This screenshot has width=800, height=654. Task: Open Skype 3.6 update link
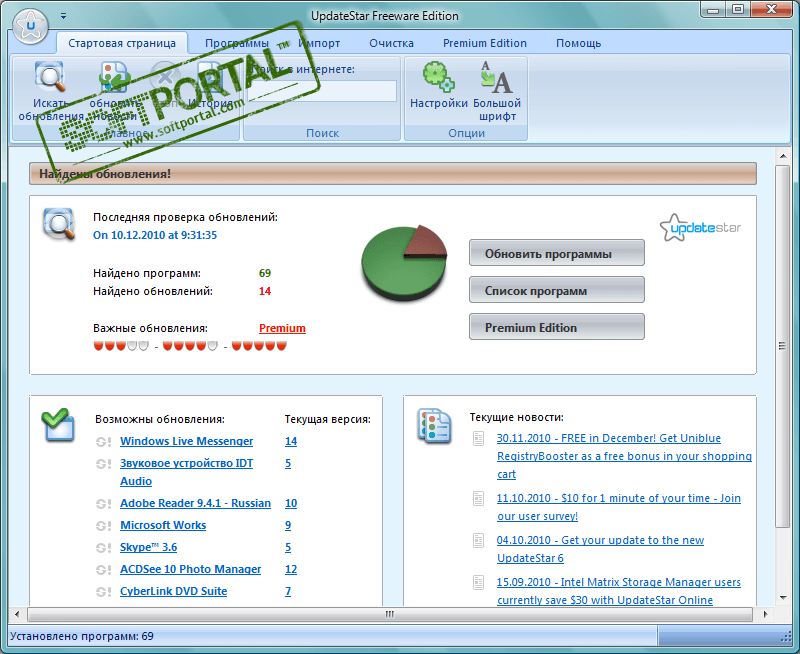click(x=148, y=547)
